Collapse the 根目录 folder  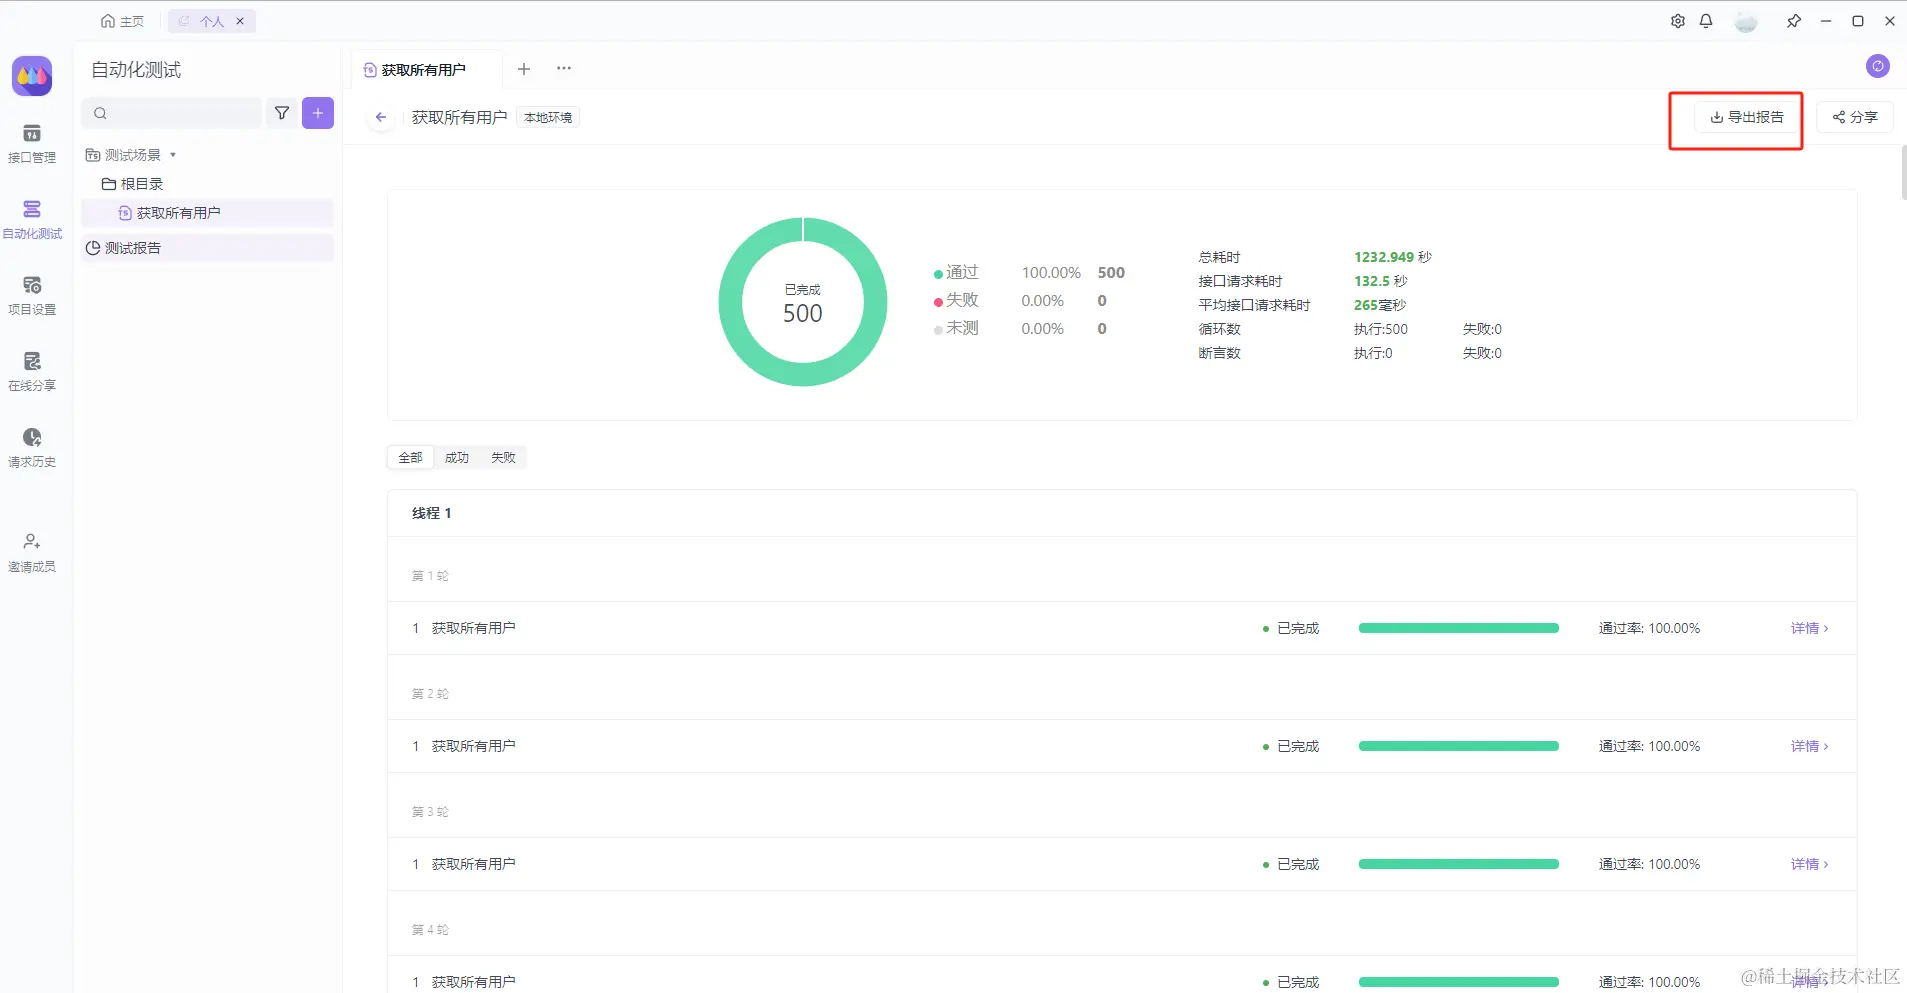[132, 184]
